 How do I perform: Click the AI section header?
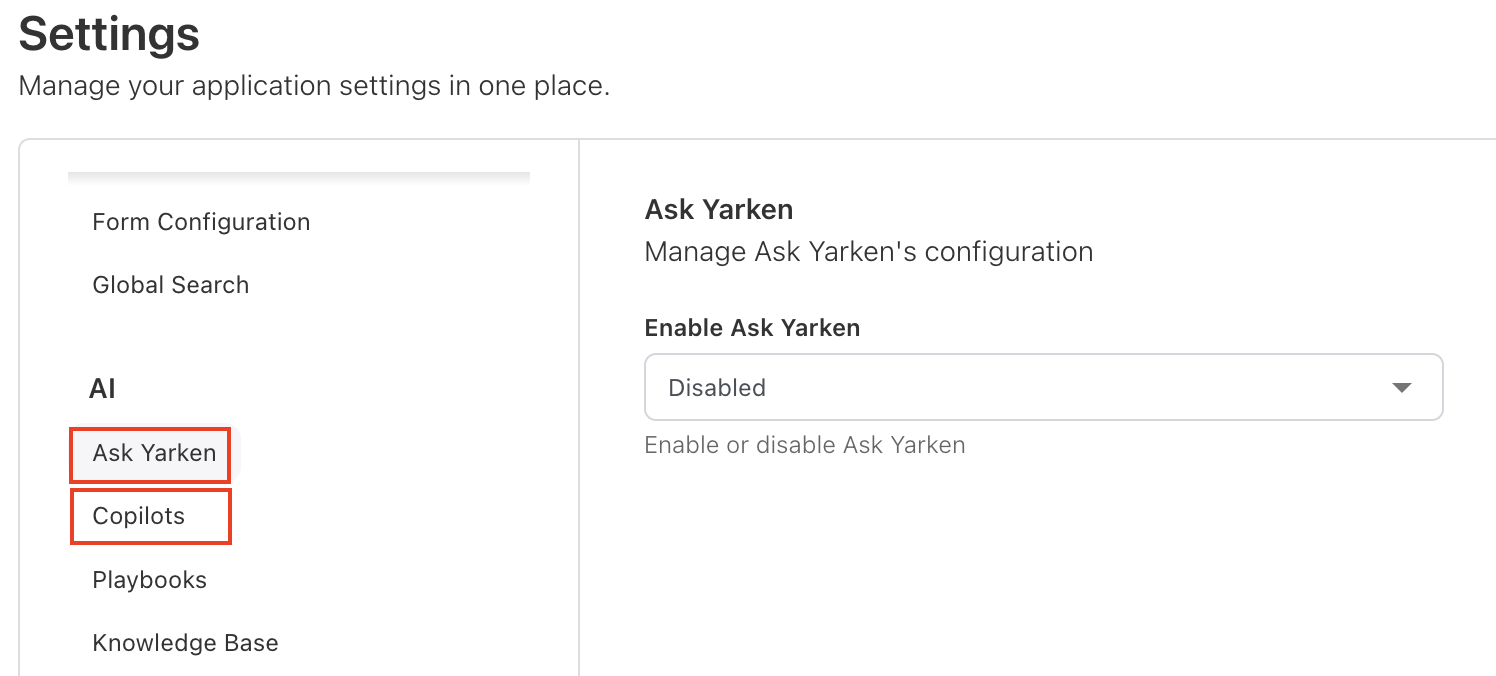point(103,389)
